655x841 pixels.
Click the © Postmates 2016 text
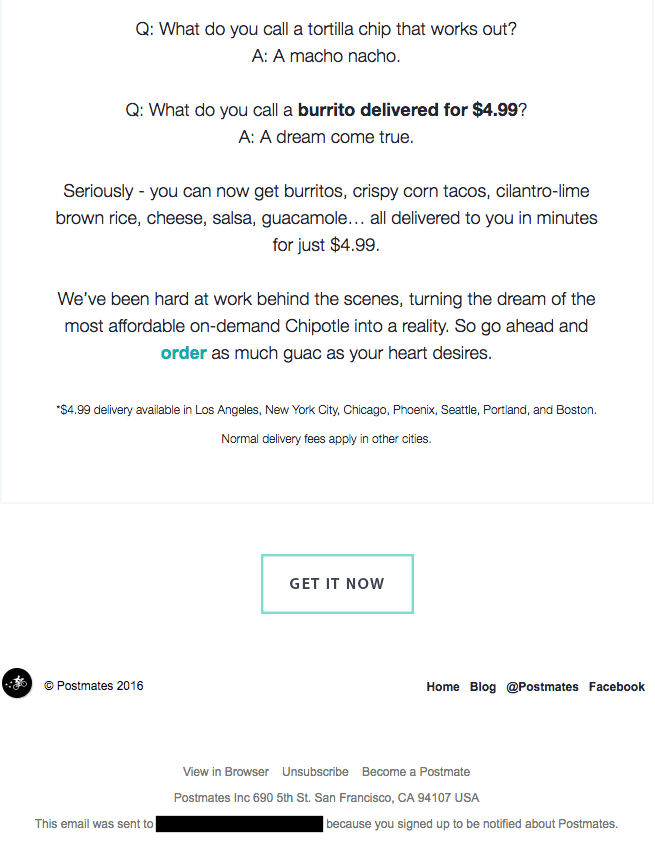(x=93, y=685)
